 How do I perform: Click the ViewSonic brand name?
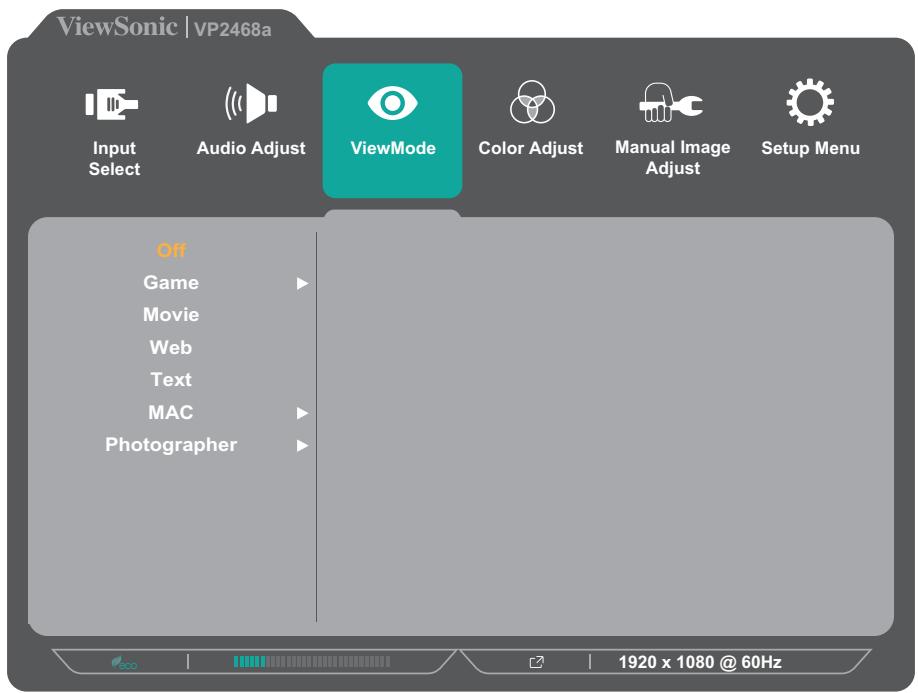[117, 27]
